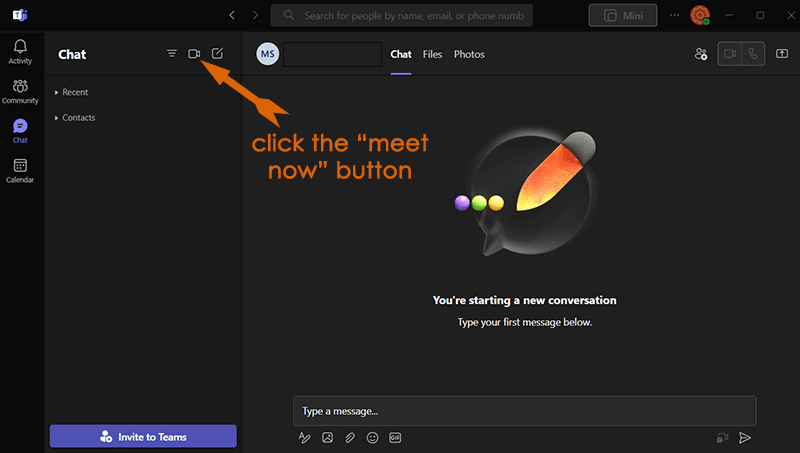Switch to the Photos tab

tap(469, 54)
